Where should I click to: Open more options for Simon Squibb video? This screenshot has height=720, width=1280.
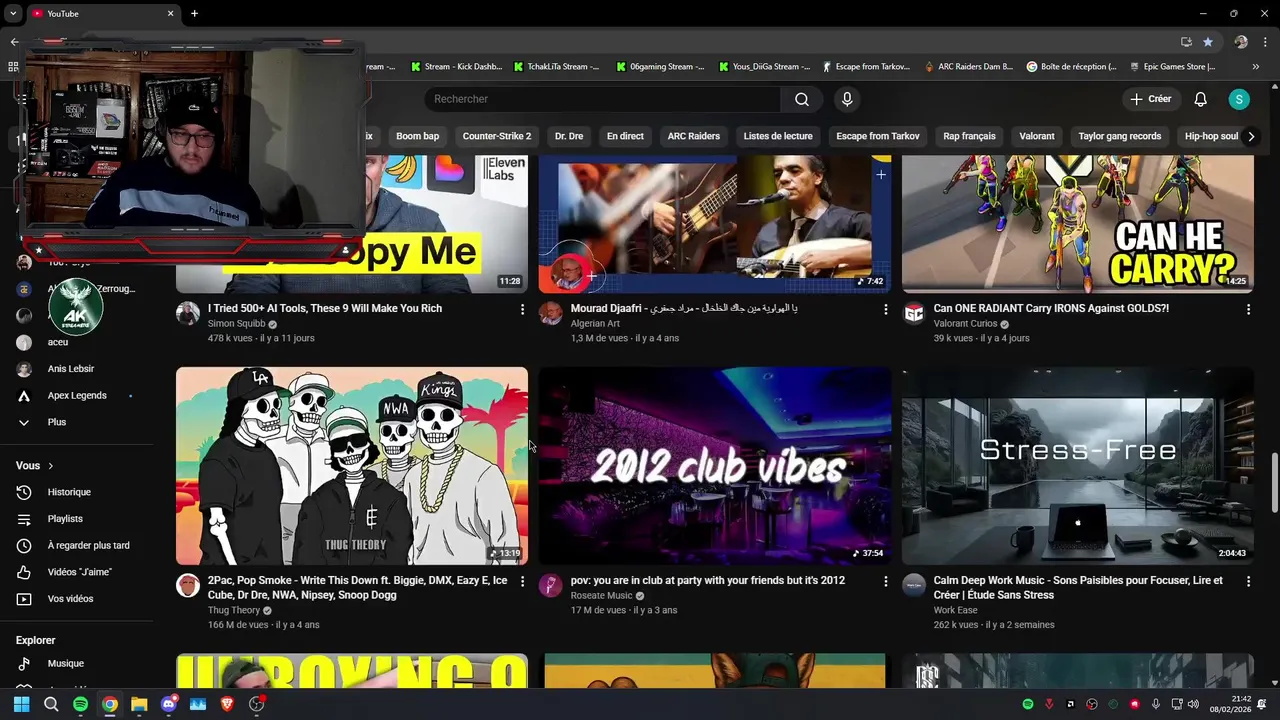(522, 310)
